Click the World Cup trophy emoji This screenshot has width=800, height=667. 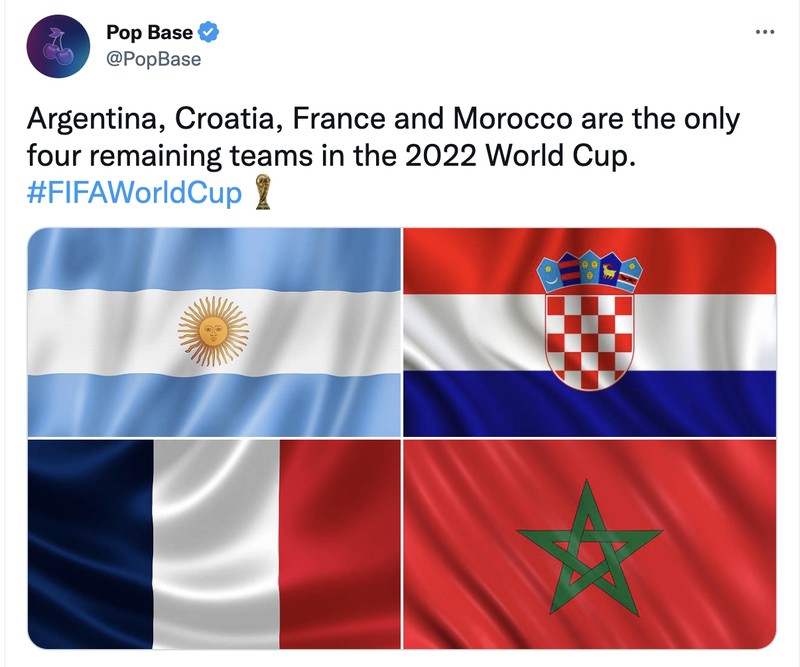point(262,191)
